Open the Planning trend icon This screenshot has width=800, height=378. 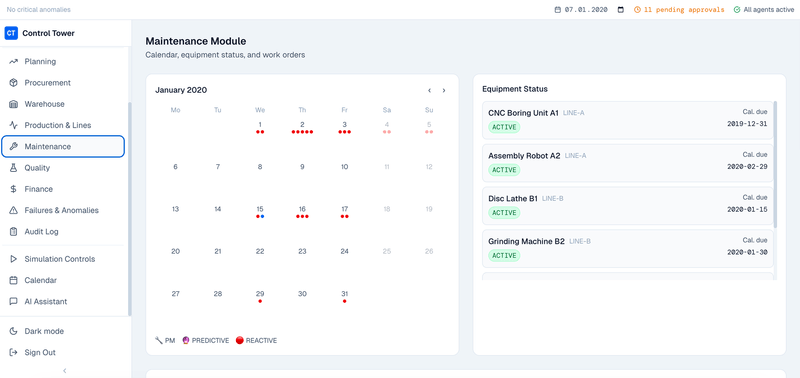point(14,62)
